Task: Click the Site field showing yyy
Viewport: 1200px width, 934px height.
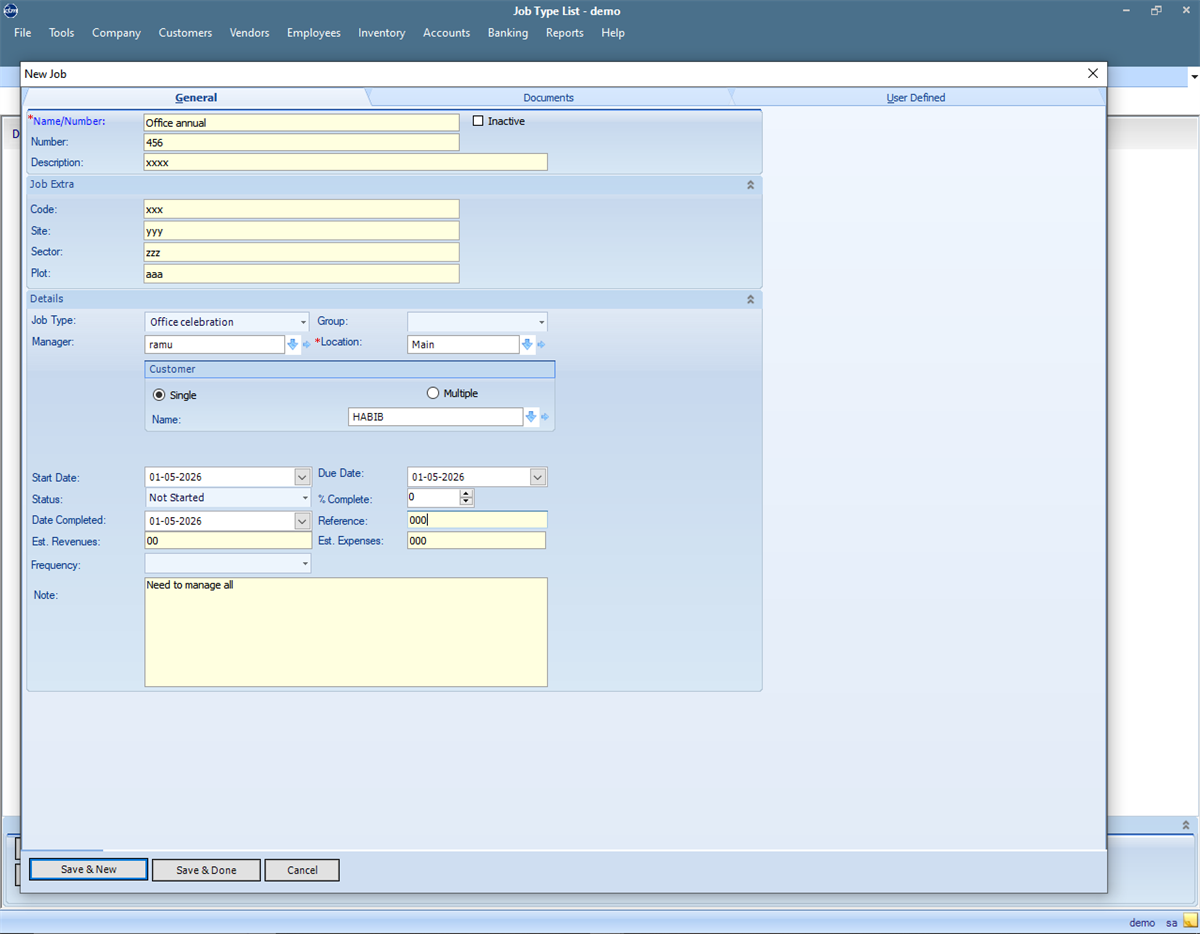Action: pyautogui.click(x=301, y=231)
